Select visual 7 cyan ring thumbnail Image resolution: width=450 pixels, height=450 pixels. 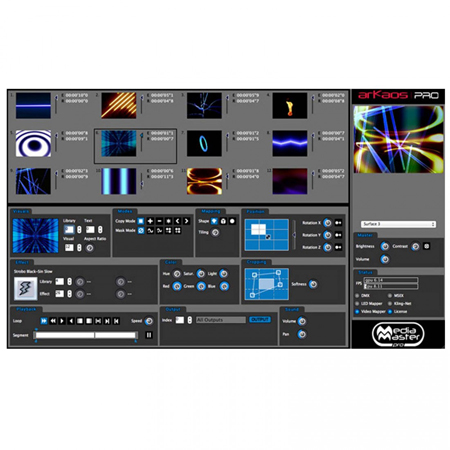click(204, 143)
